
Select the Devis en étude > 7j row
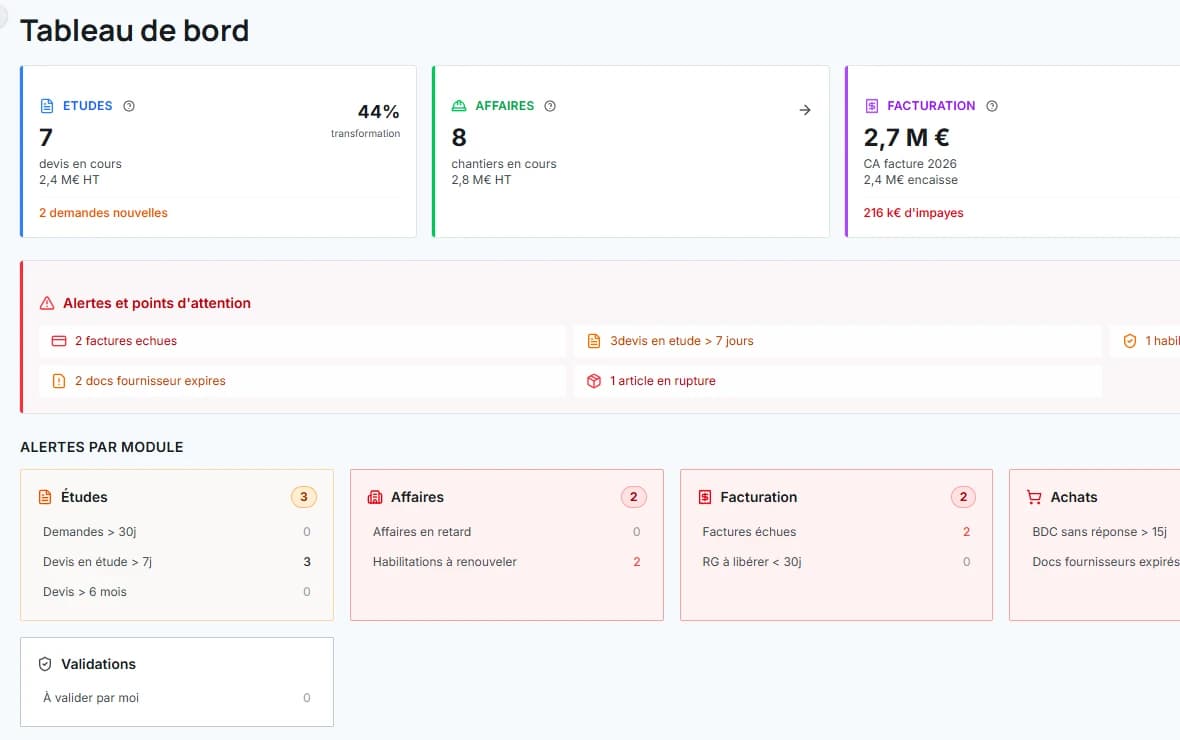[177, 562]
